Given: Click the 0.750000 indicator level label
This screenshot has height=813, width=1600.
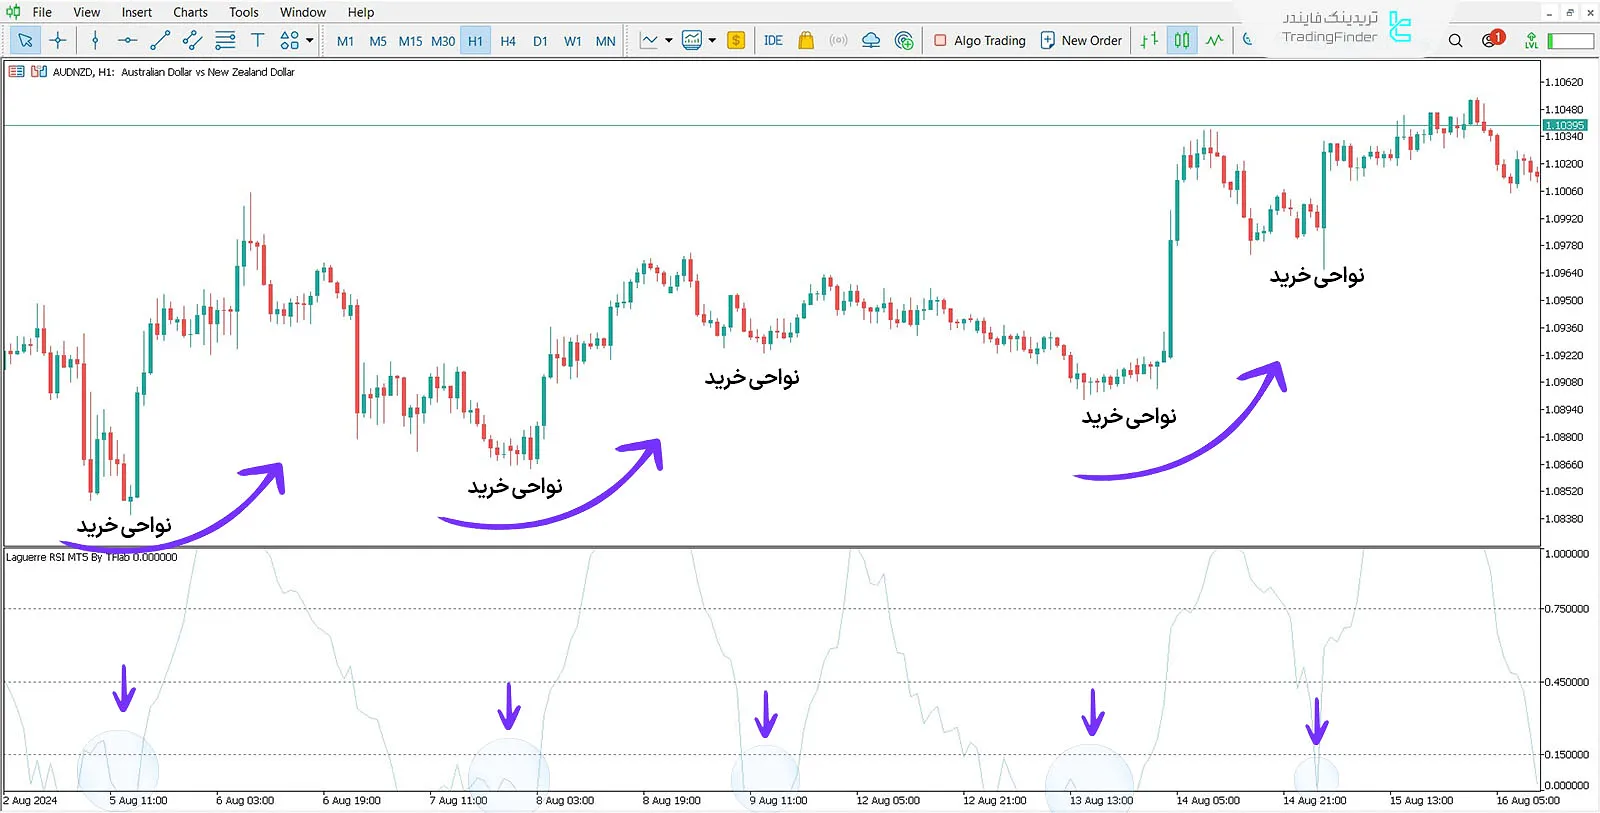Looking at the screenshot, I should coord(1566,609).
